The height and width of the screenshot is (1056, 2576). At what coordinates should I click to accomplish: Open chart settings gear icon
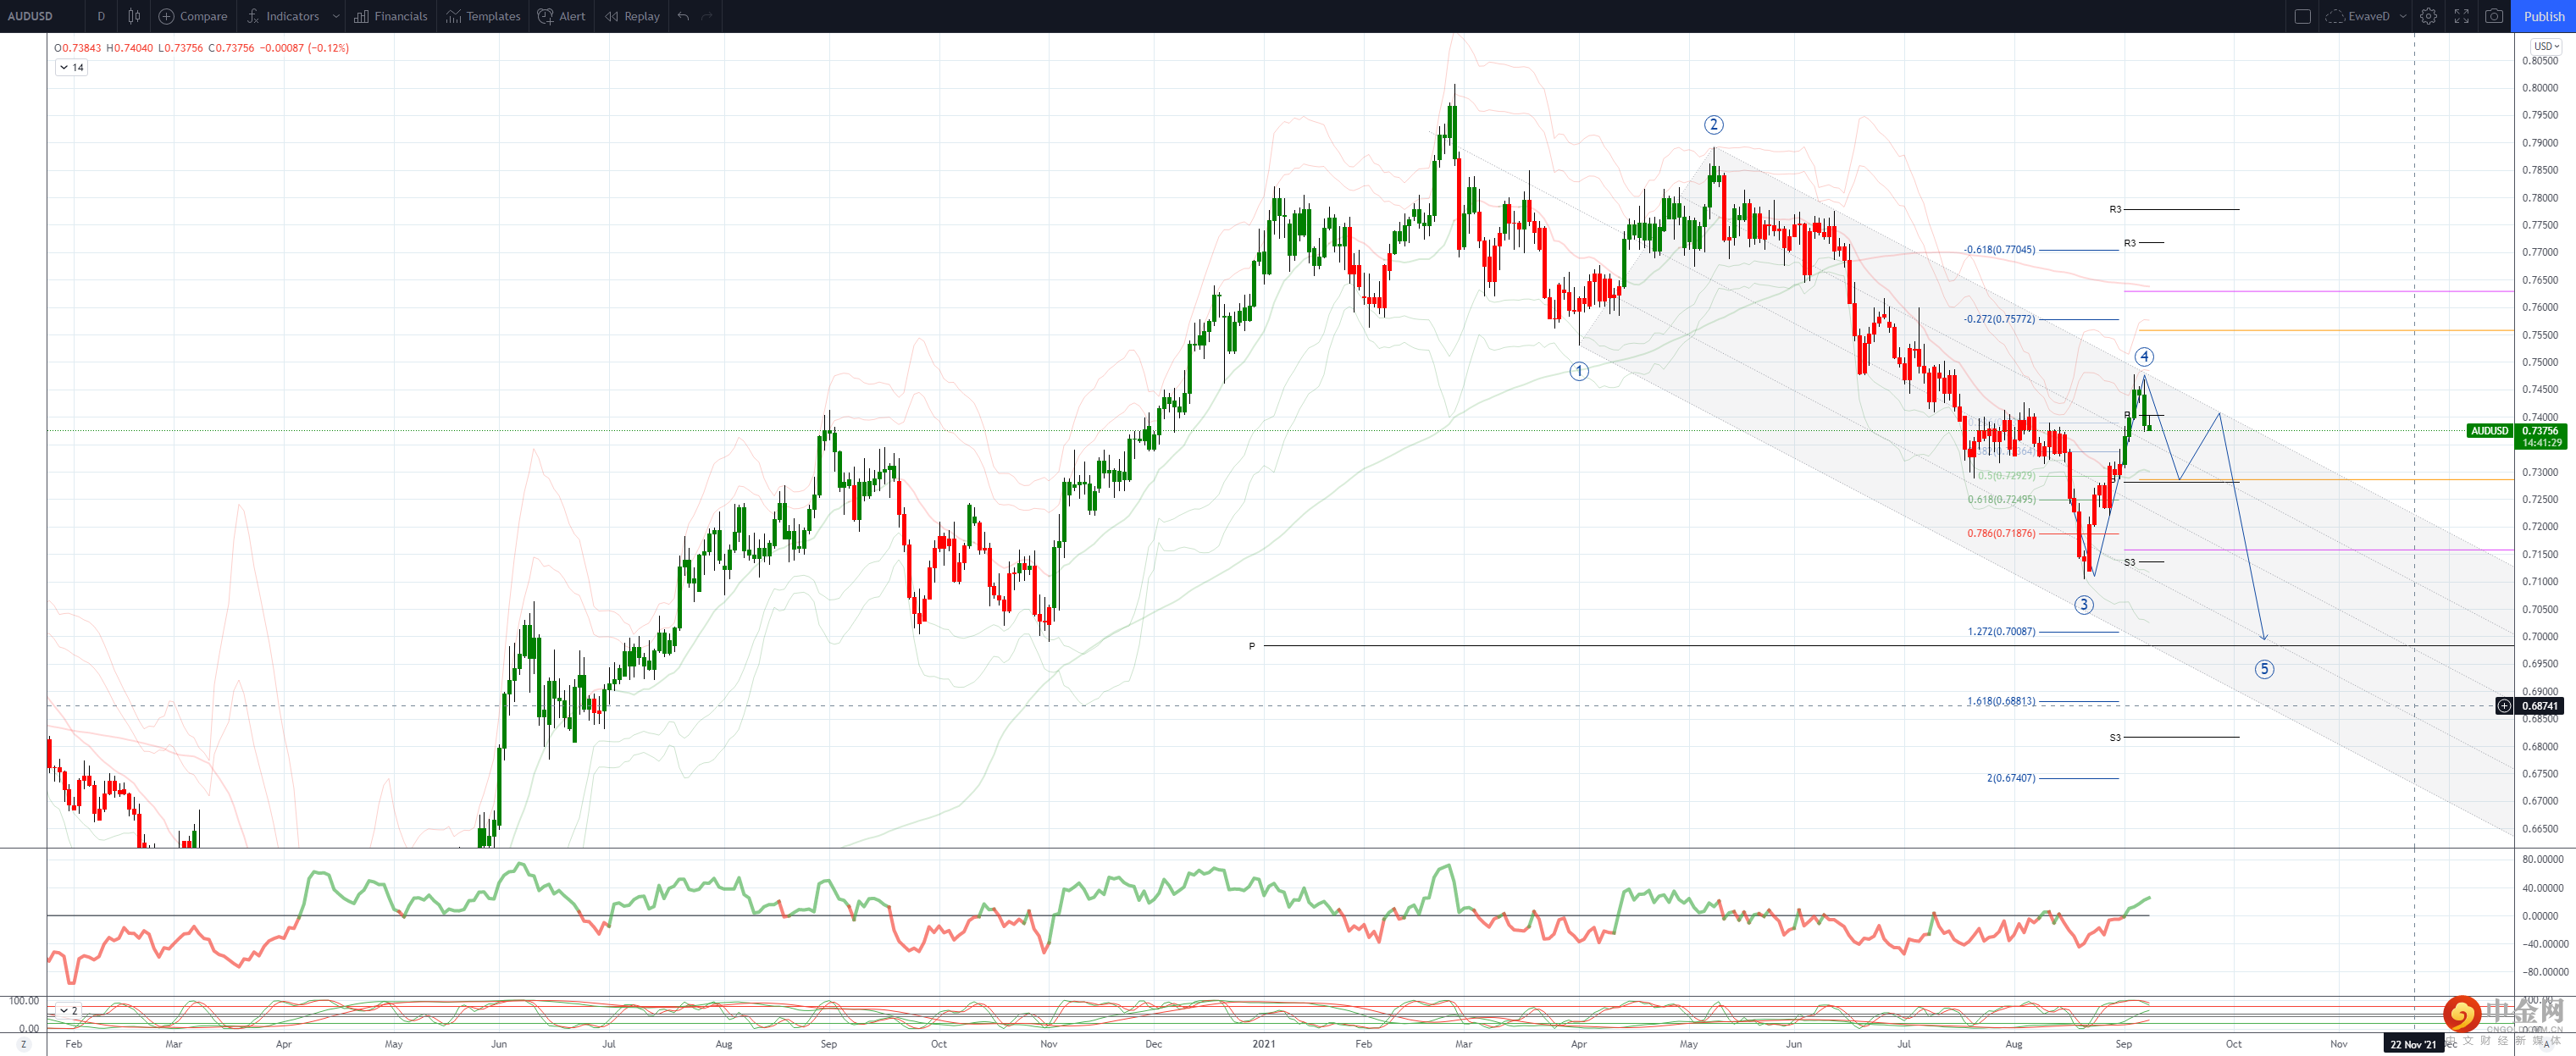2429,16
